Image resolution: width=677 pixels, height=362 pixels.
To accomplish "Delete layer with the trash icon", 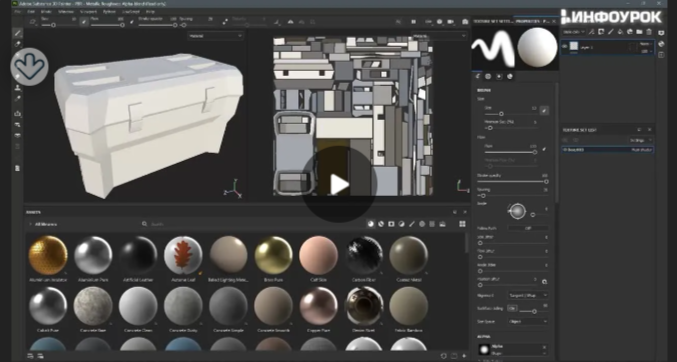I will coord(649,32).
